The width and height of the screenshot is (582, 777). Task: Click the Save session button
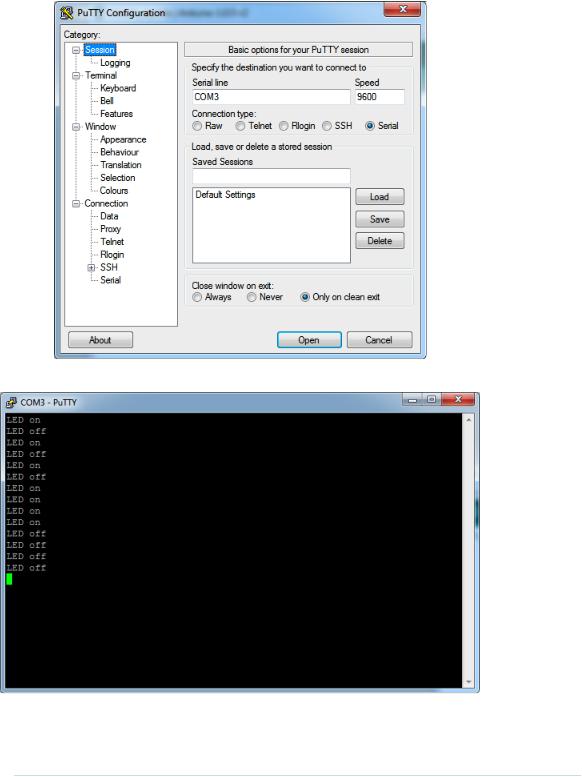point(380,219)
